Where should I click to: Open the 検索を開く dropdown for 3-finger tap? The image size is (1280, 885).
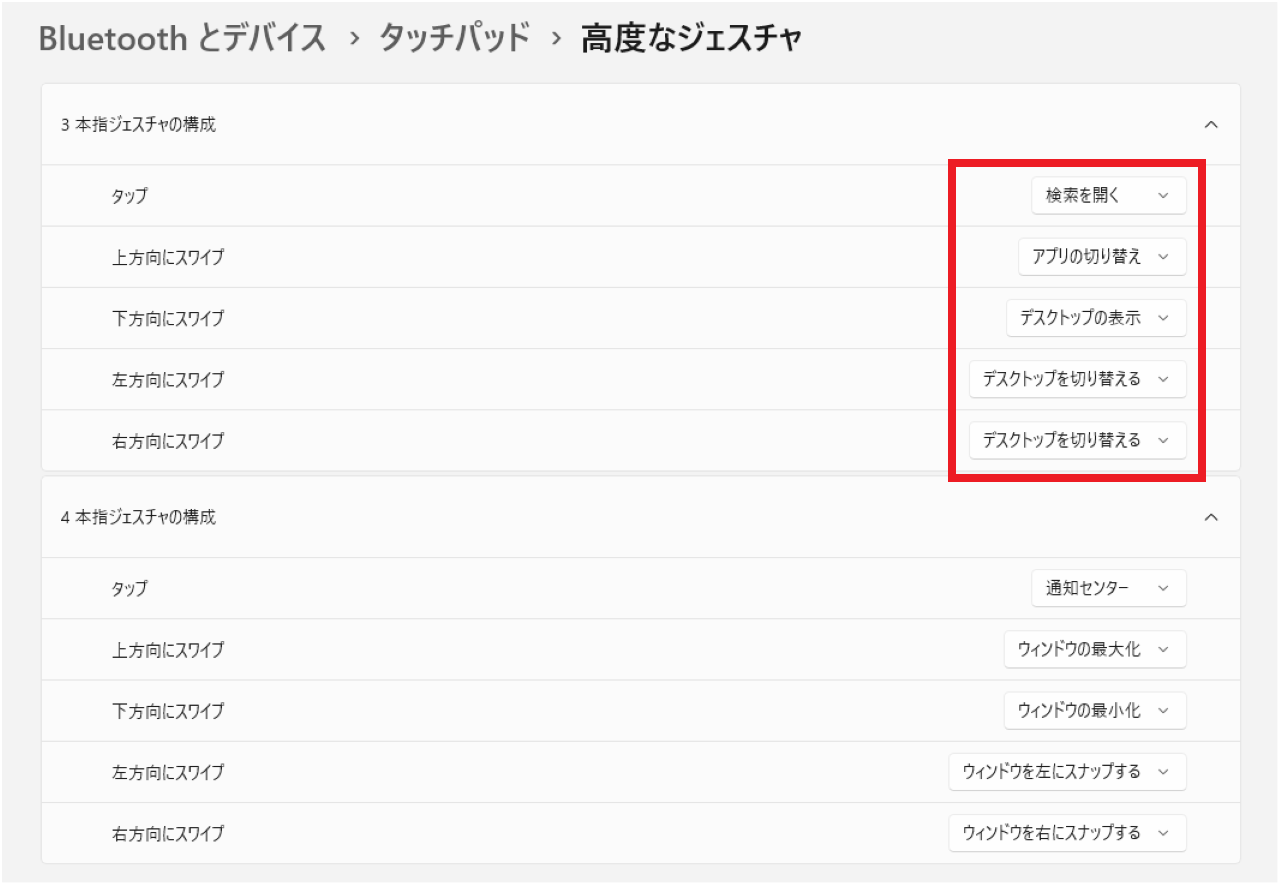pyautogui.click(x=1108, y=196)
